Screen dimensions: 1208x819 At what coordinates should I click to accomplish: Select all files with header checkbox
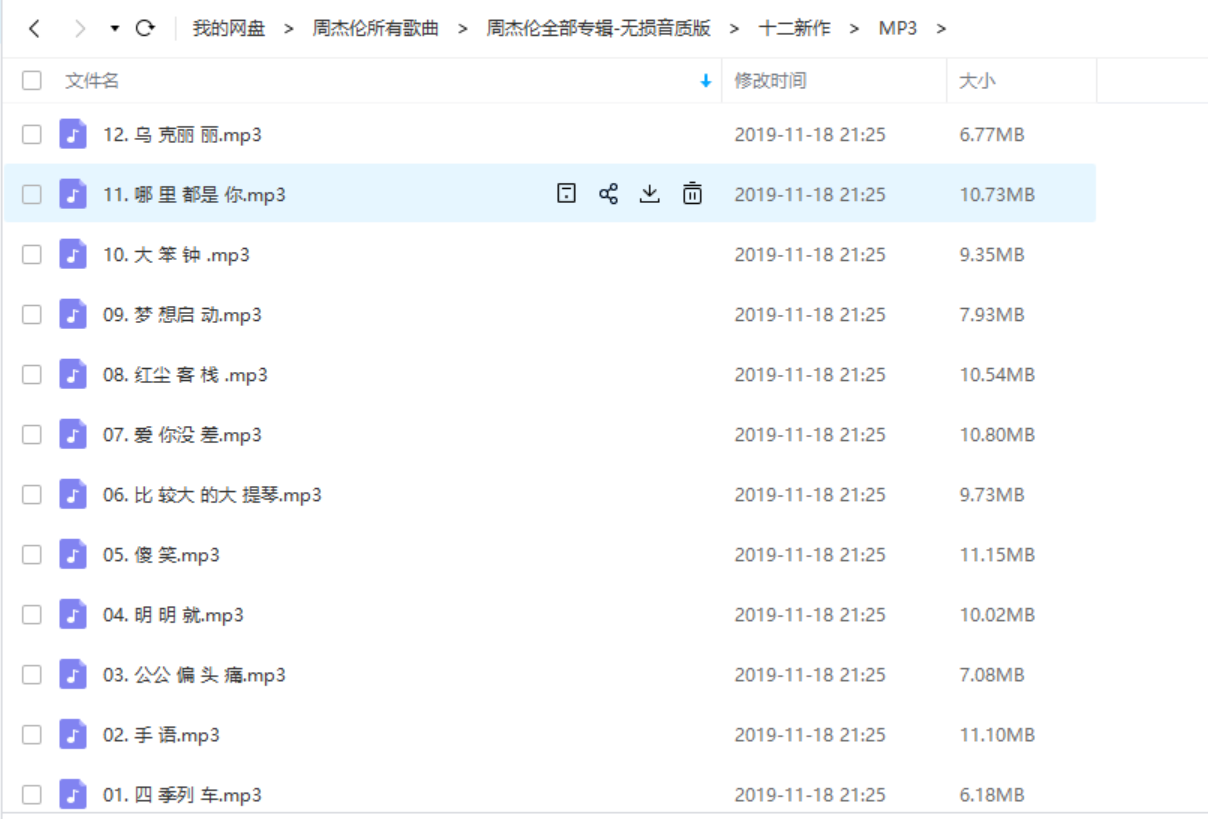(32, 81)
